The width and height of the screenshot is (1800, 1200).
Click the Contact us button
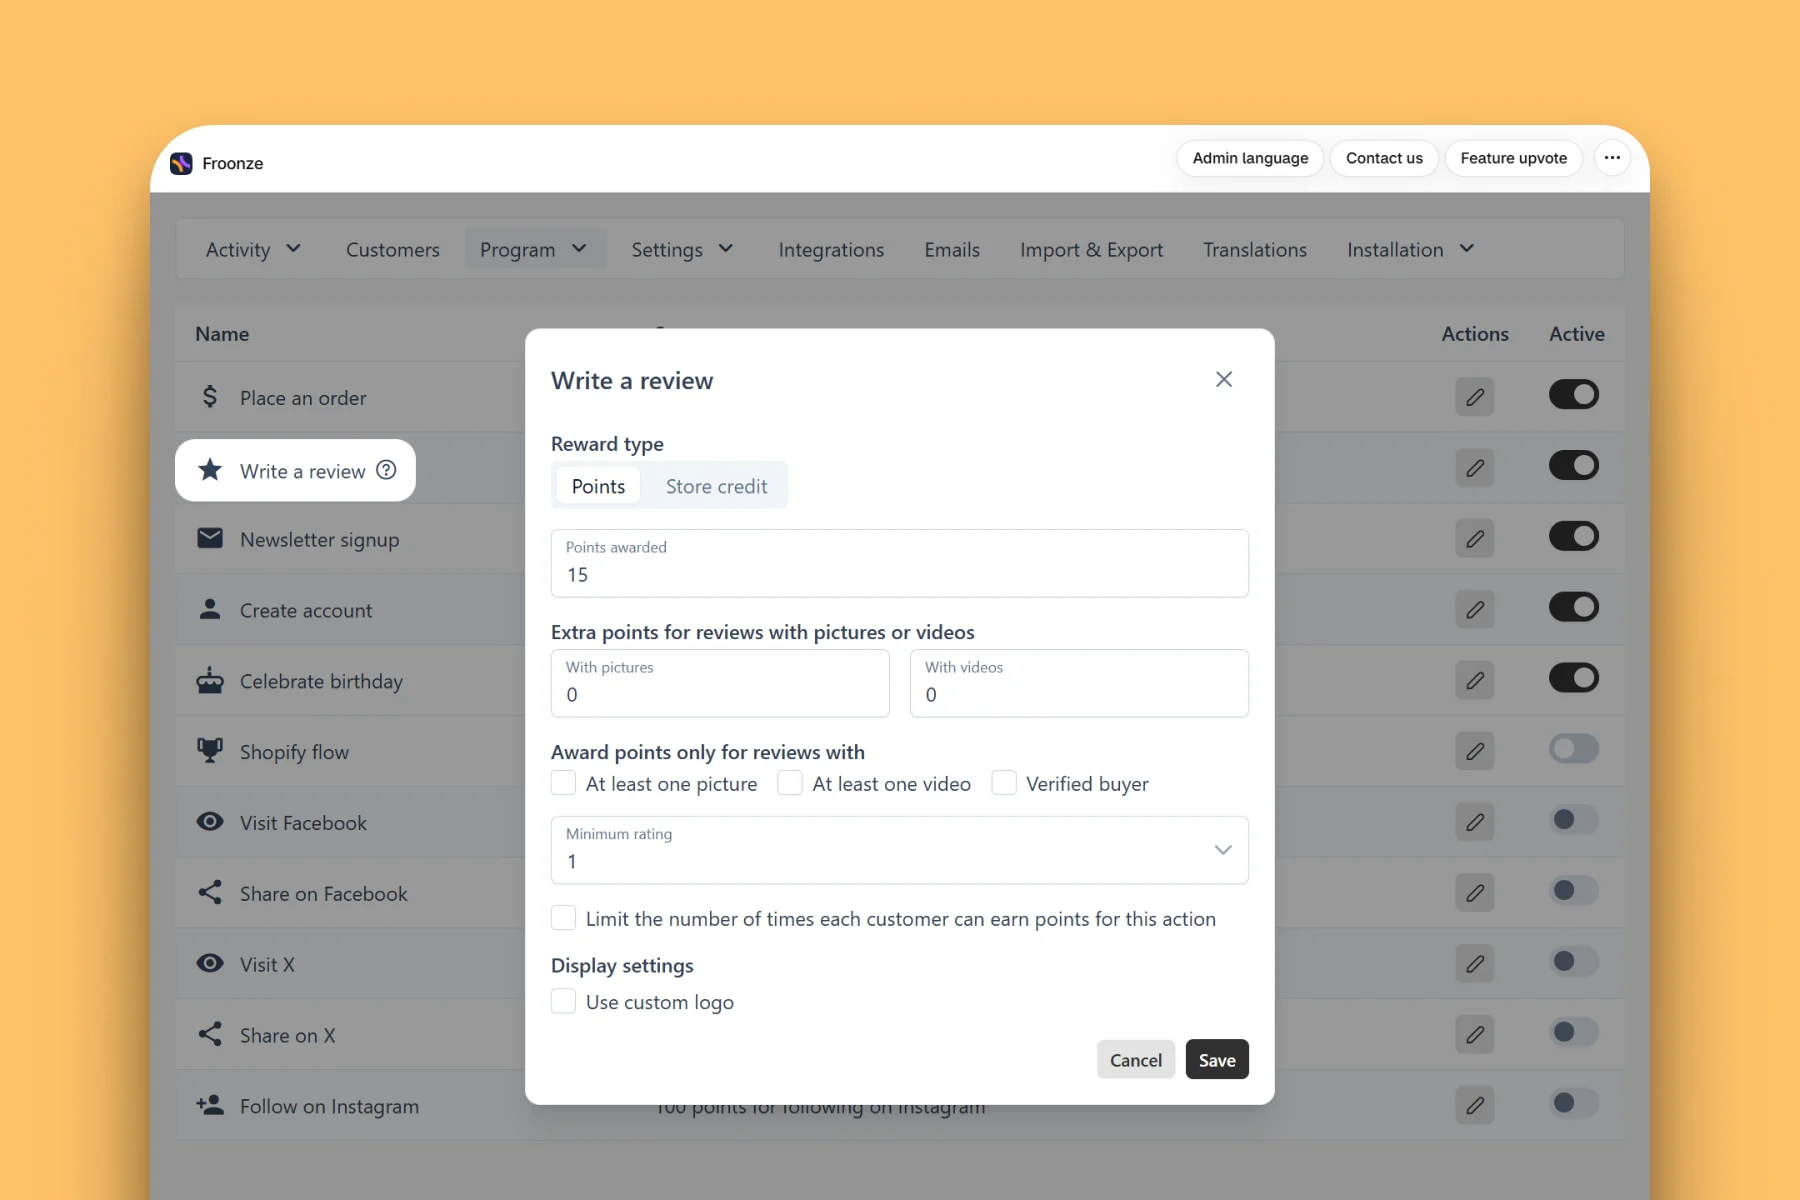(1384, 158)
